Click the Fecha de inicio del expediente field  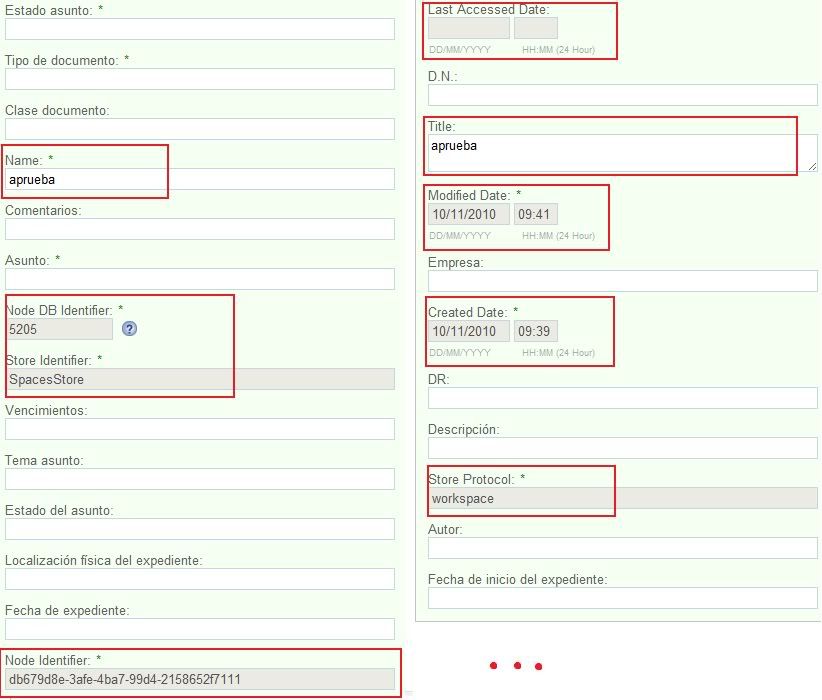[622, 598]
